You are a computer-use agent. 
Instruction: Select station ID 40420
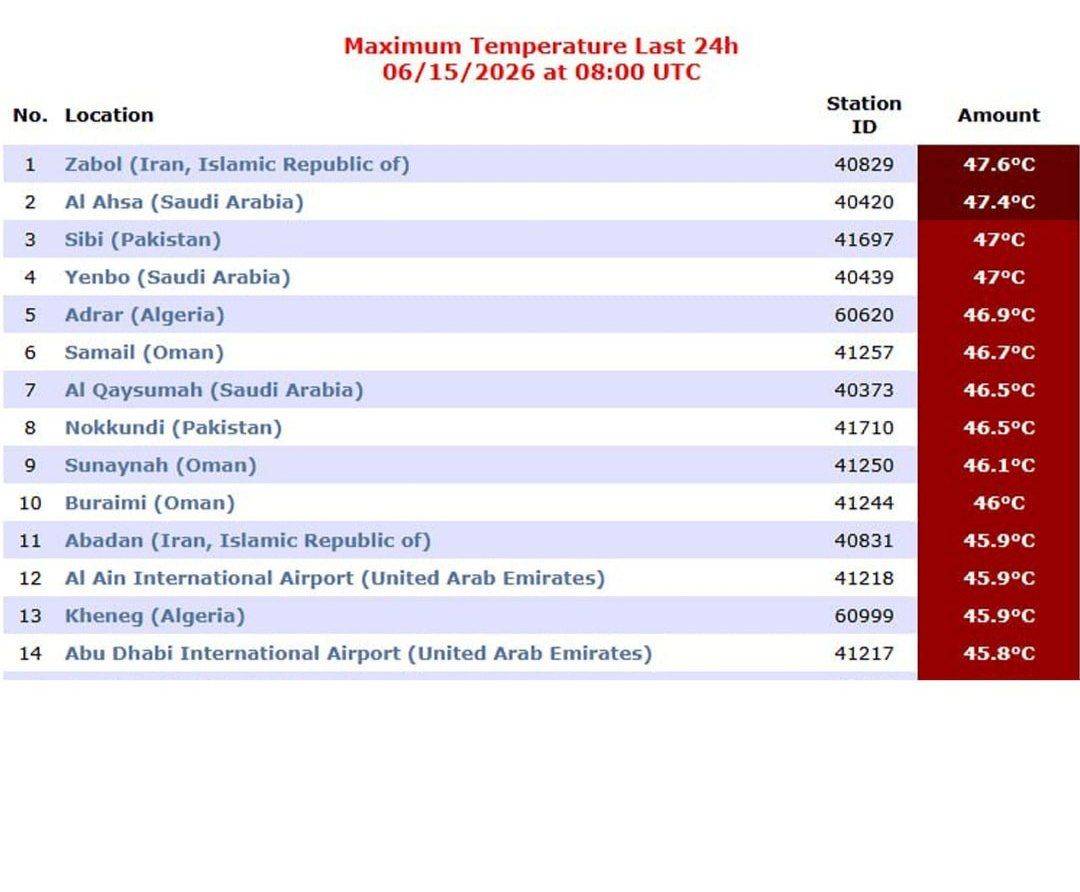pos(864,203)
